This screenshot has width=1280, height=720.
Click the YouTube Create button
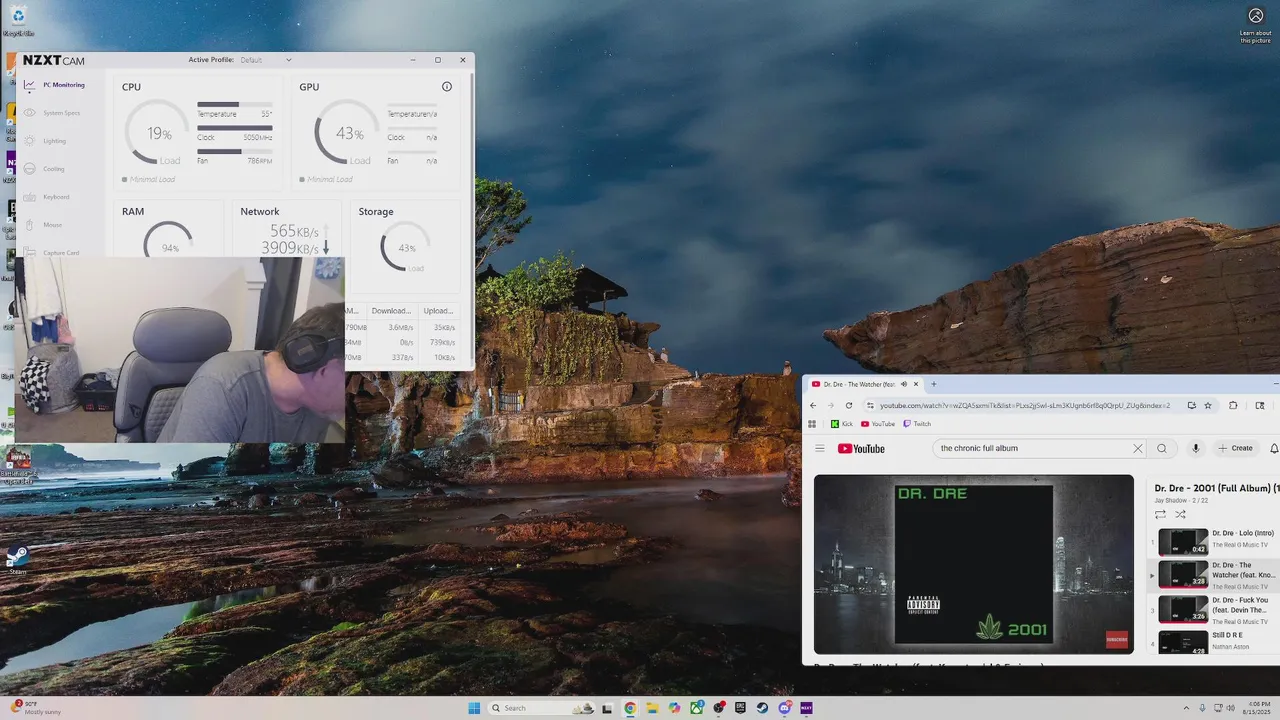pos(1236,448)
